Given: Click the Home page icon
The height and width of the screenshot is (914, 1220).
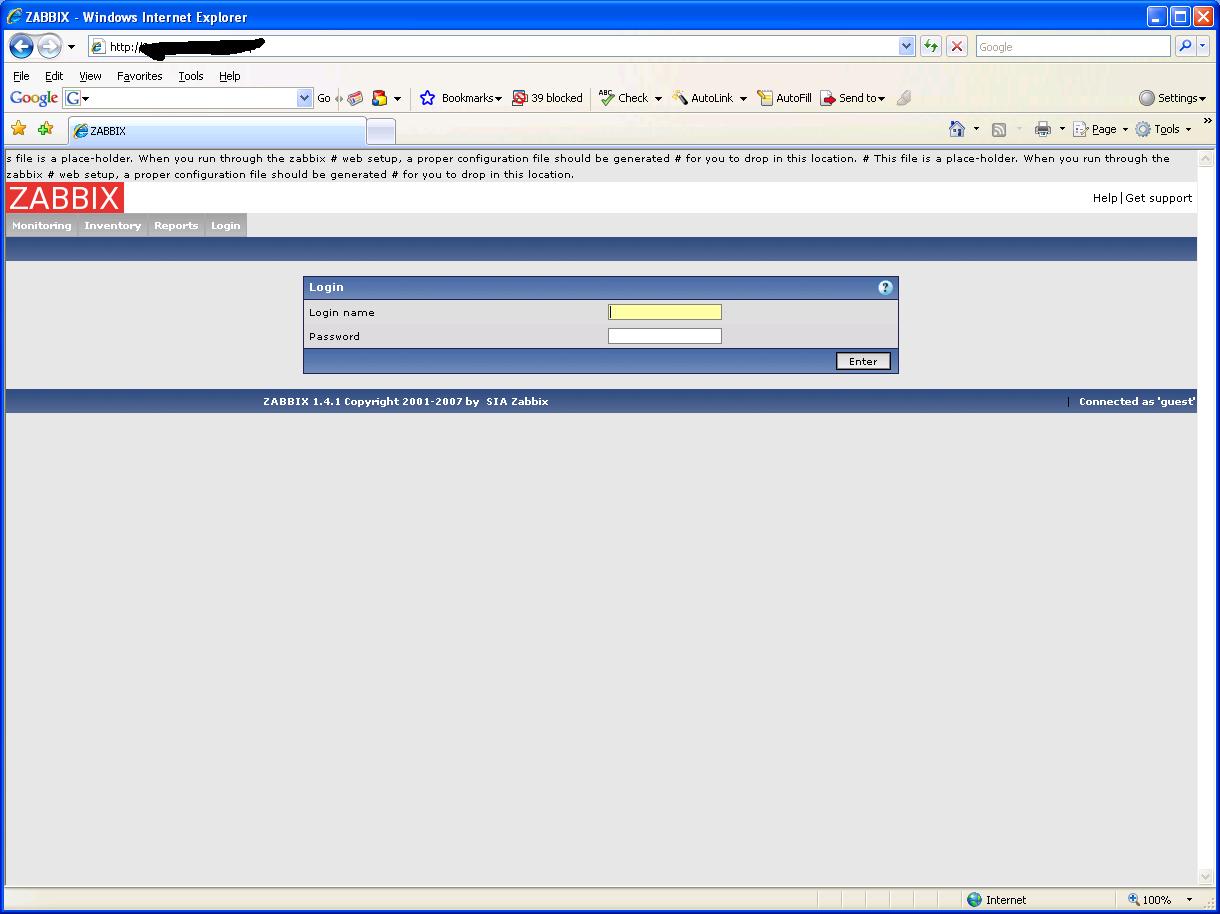Looking at the screenshot, I should 957,129.
